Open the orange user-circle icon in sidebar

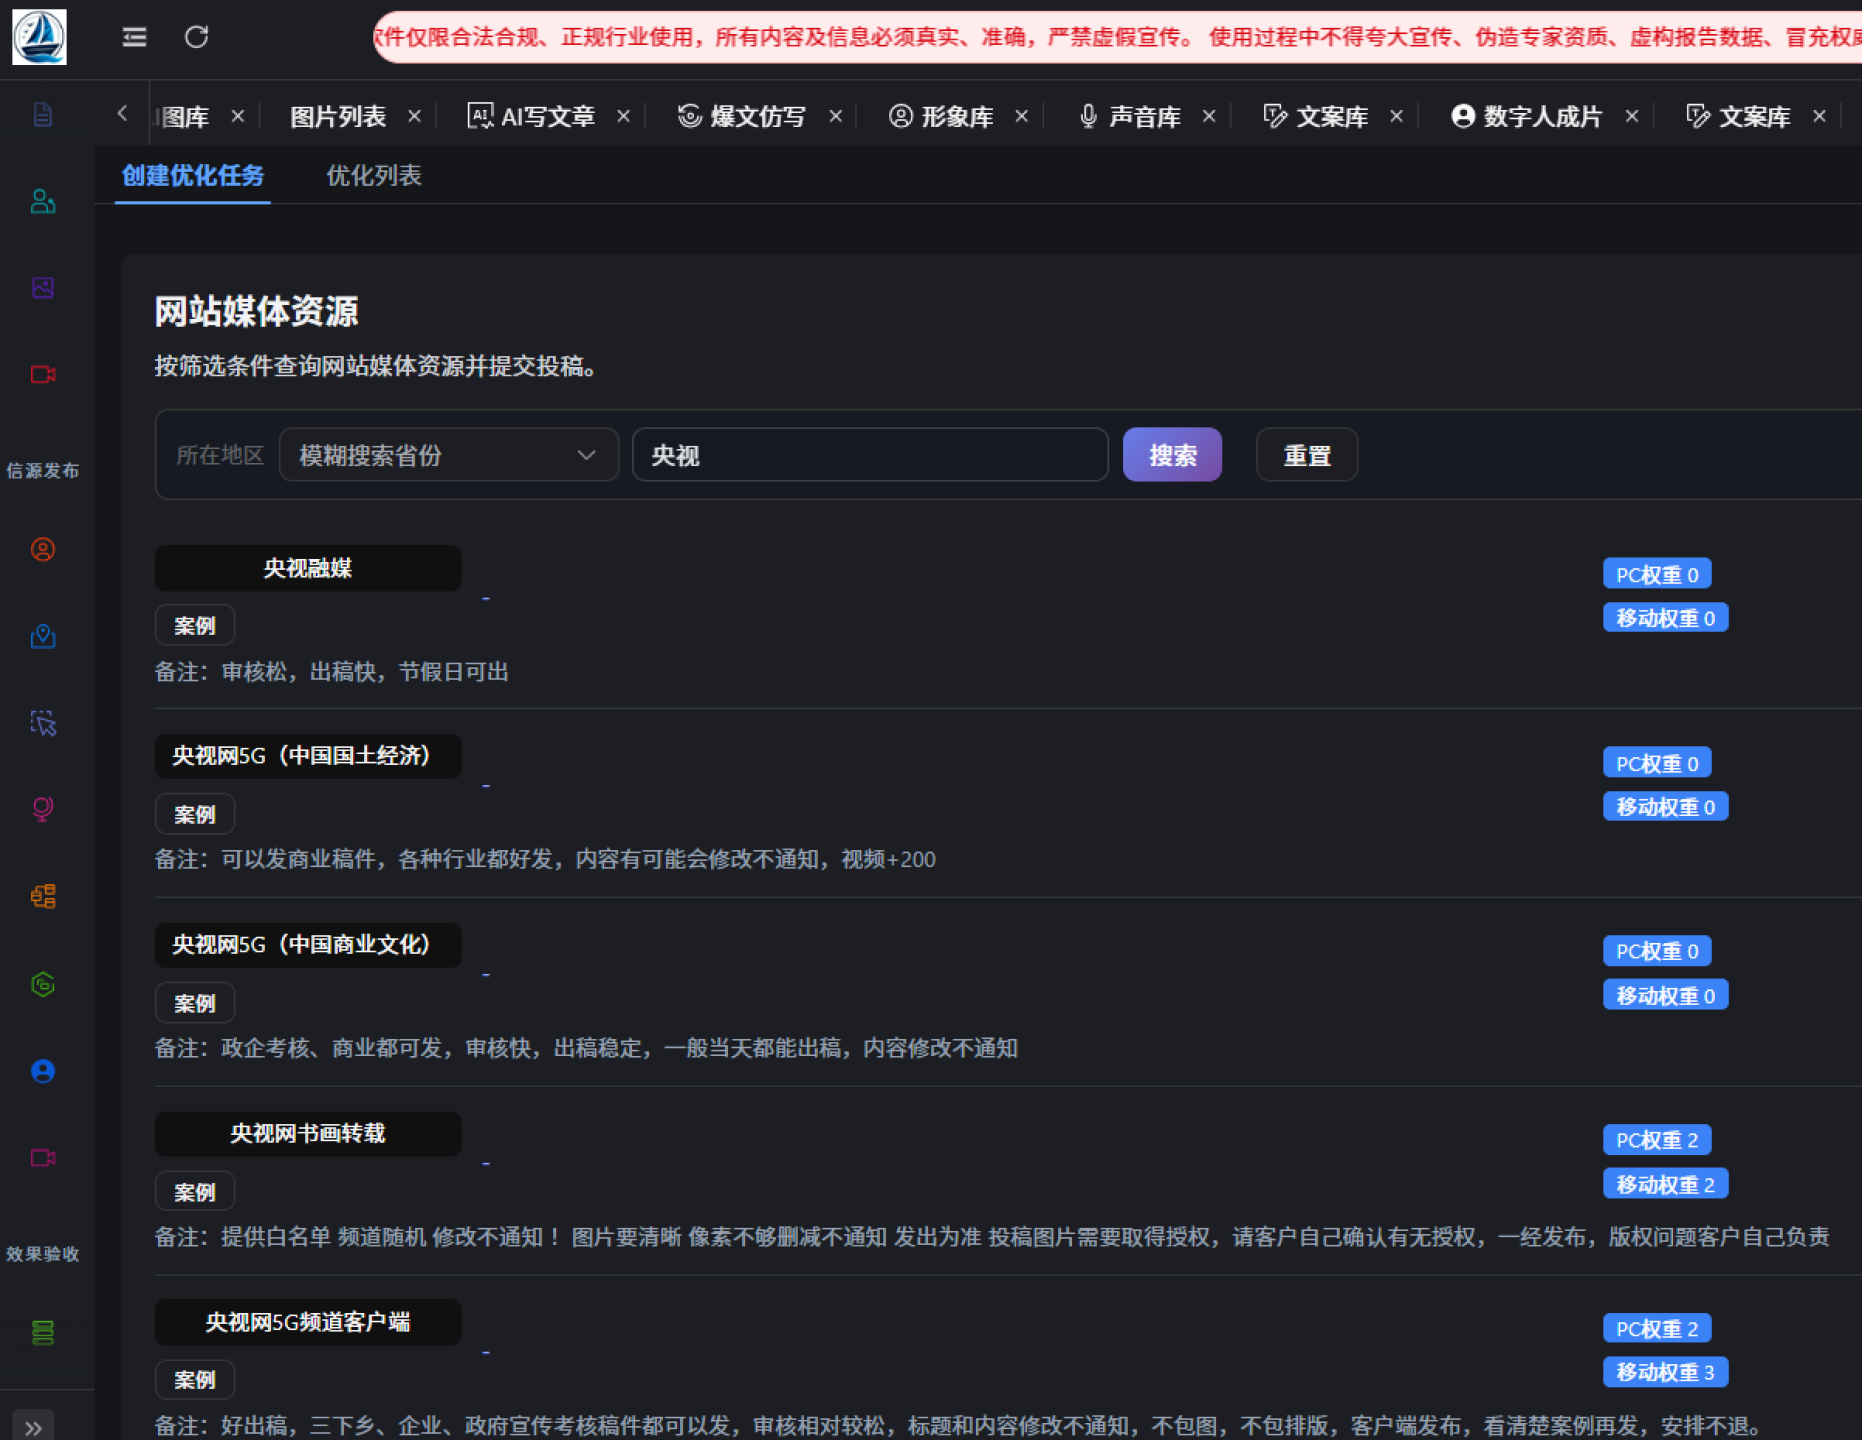pos(43,549)
